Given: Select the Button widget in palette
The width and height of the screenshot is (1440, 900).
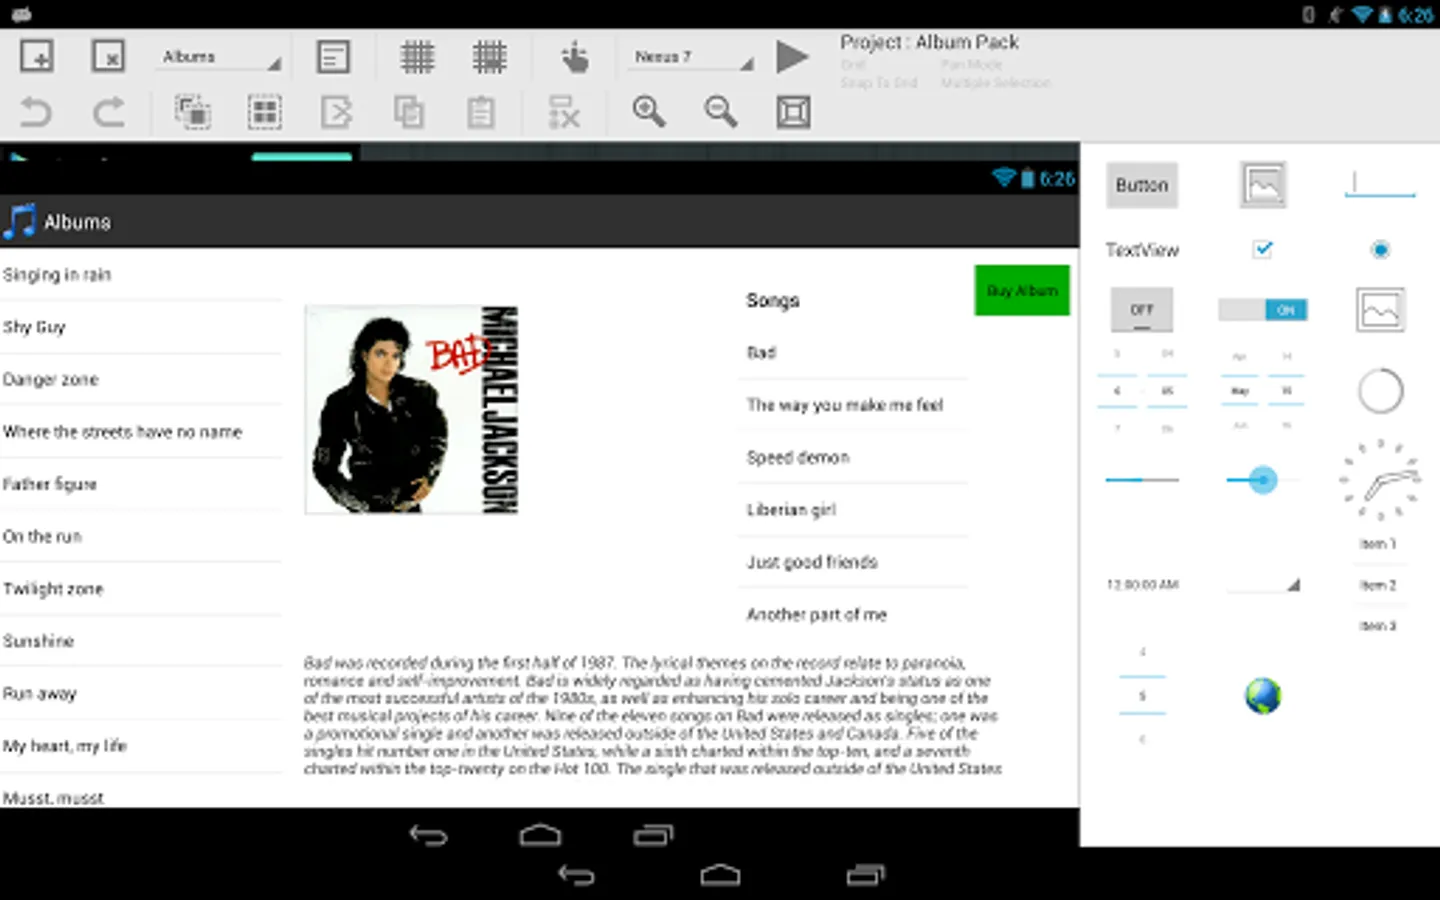Looking at the screenshot, I should click(x=1142, y=185).
